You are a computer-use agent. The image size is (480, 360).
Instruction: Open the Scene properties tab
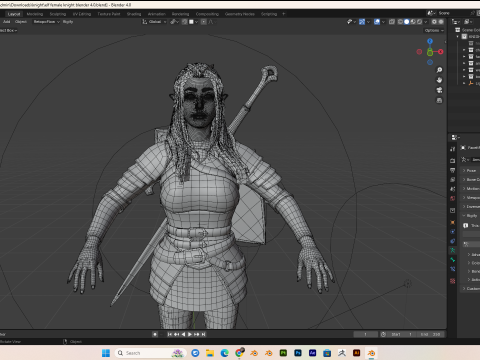(452, 189)
